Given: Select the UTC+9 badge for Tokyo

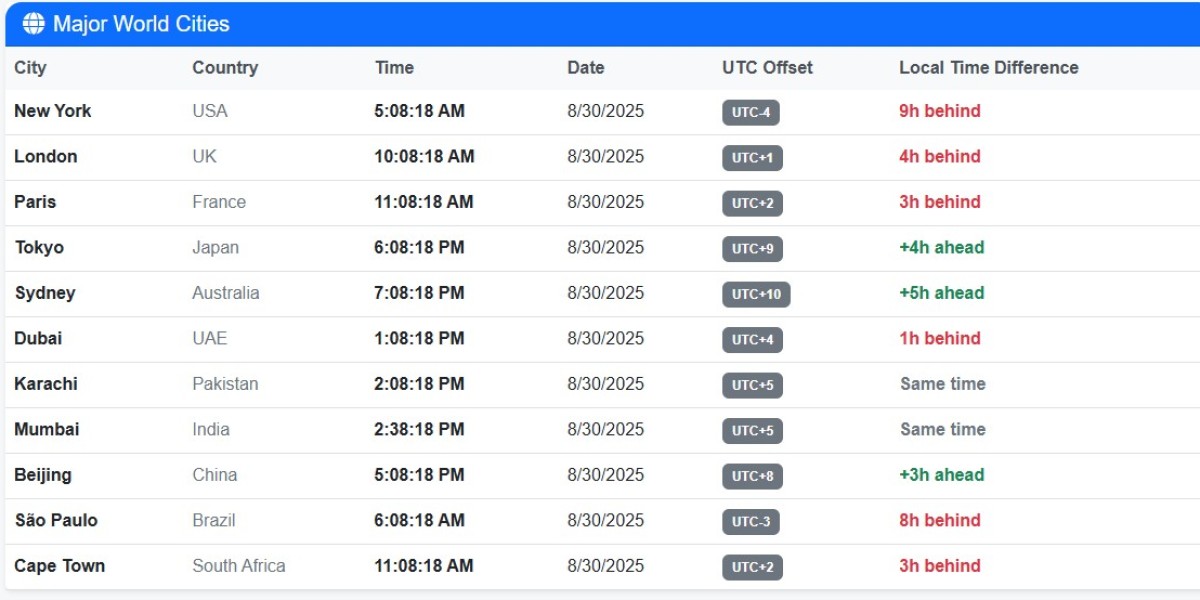Looking at the screenshot, I should (751, 249).
